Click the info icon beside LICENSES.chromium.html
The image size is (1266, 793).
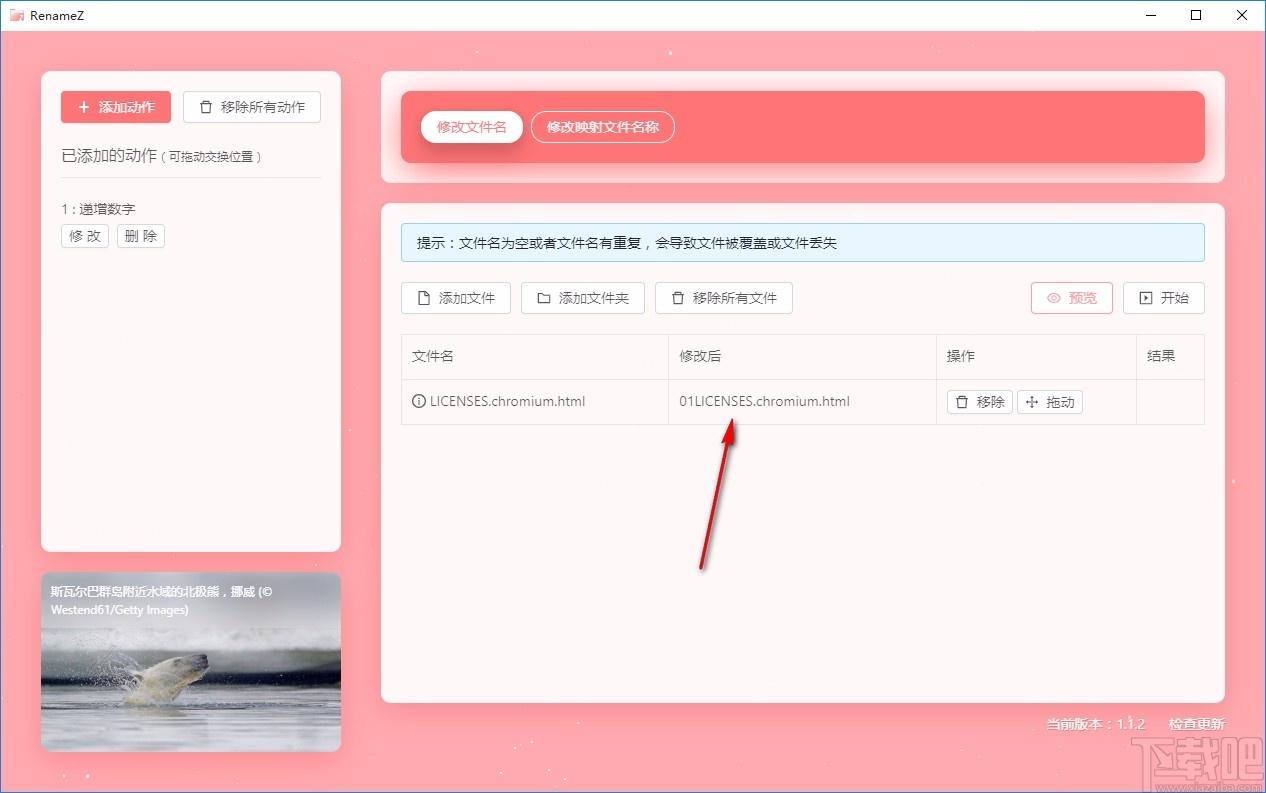coord(419,402)
